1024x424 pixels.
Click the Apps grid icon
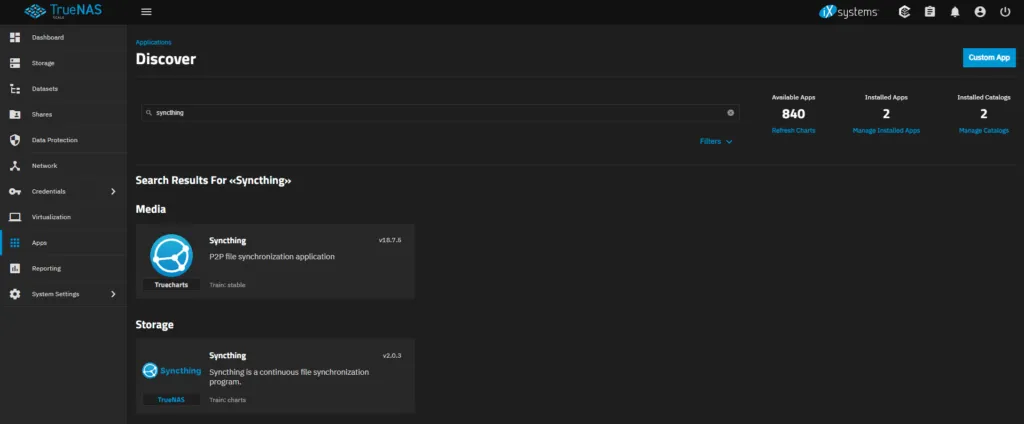coord(15,242)
